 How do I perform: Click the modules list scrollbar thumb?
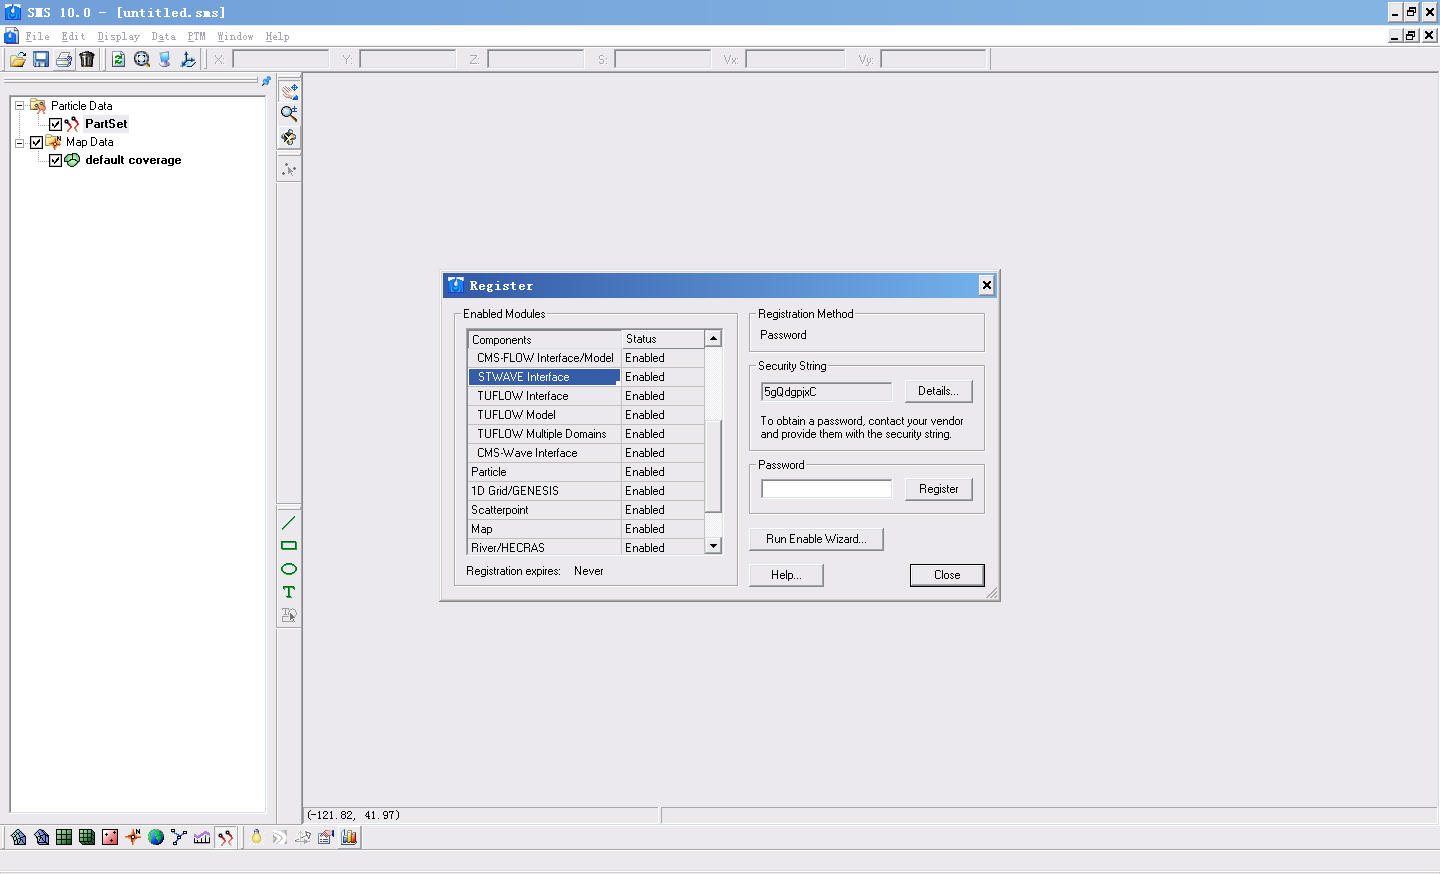[713, 466]
